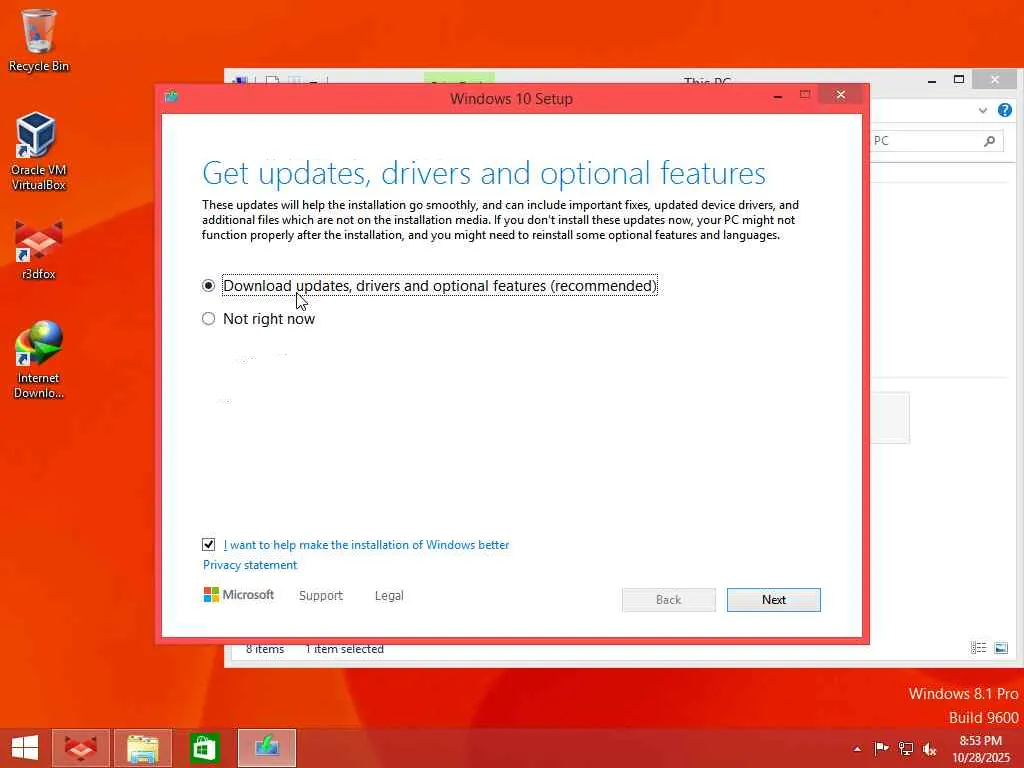Open the I want to help make installation better link
Screen dimensions: 1024x768
pos(366,545)
